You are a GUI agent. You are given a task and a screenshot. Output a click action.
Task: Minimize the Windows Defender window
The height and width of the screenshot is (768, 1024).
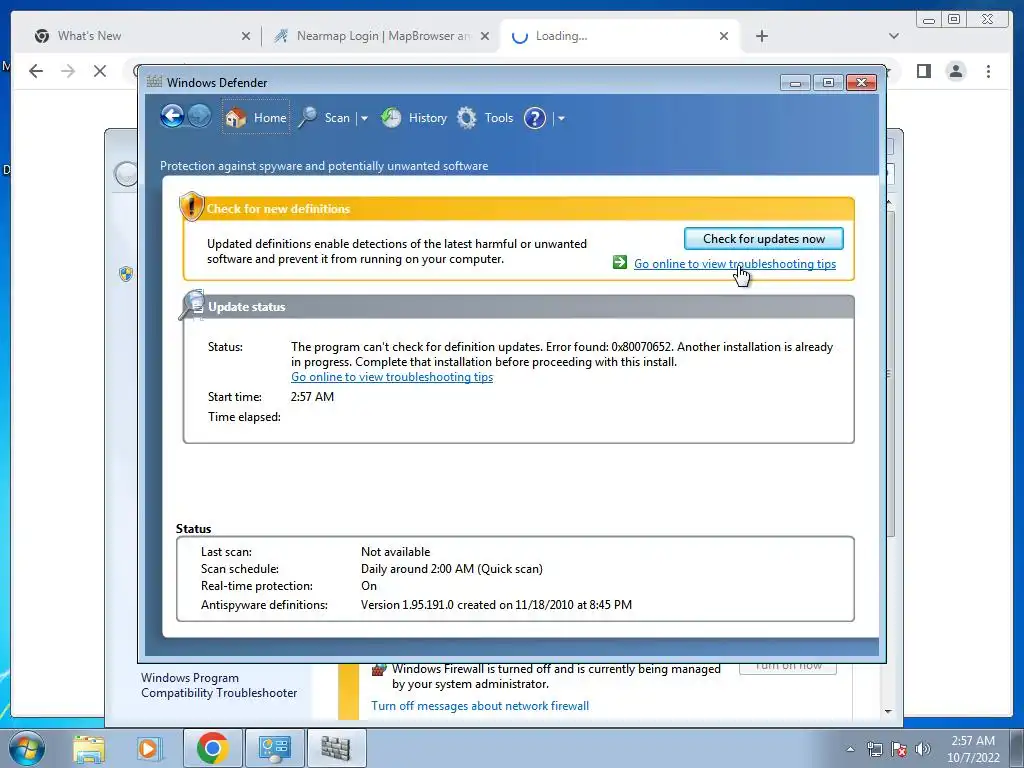click(795, 82)
